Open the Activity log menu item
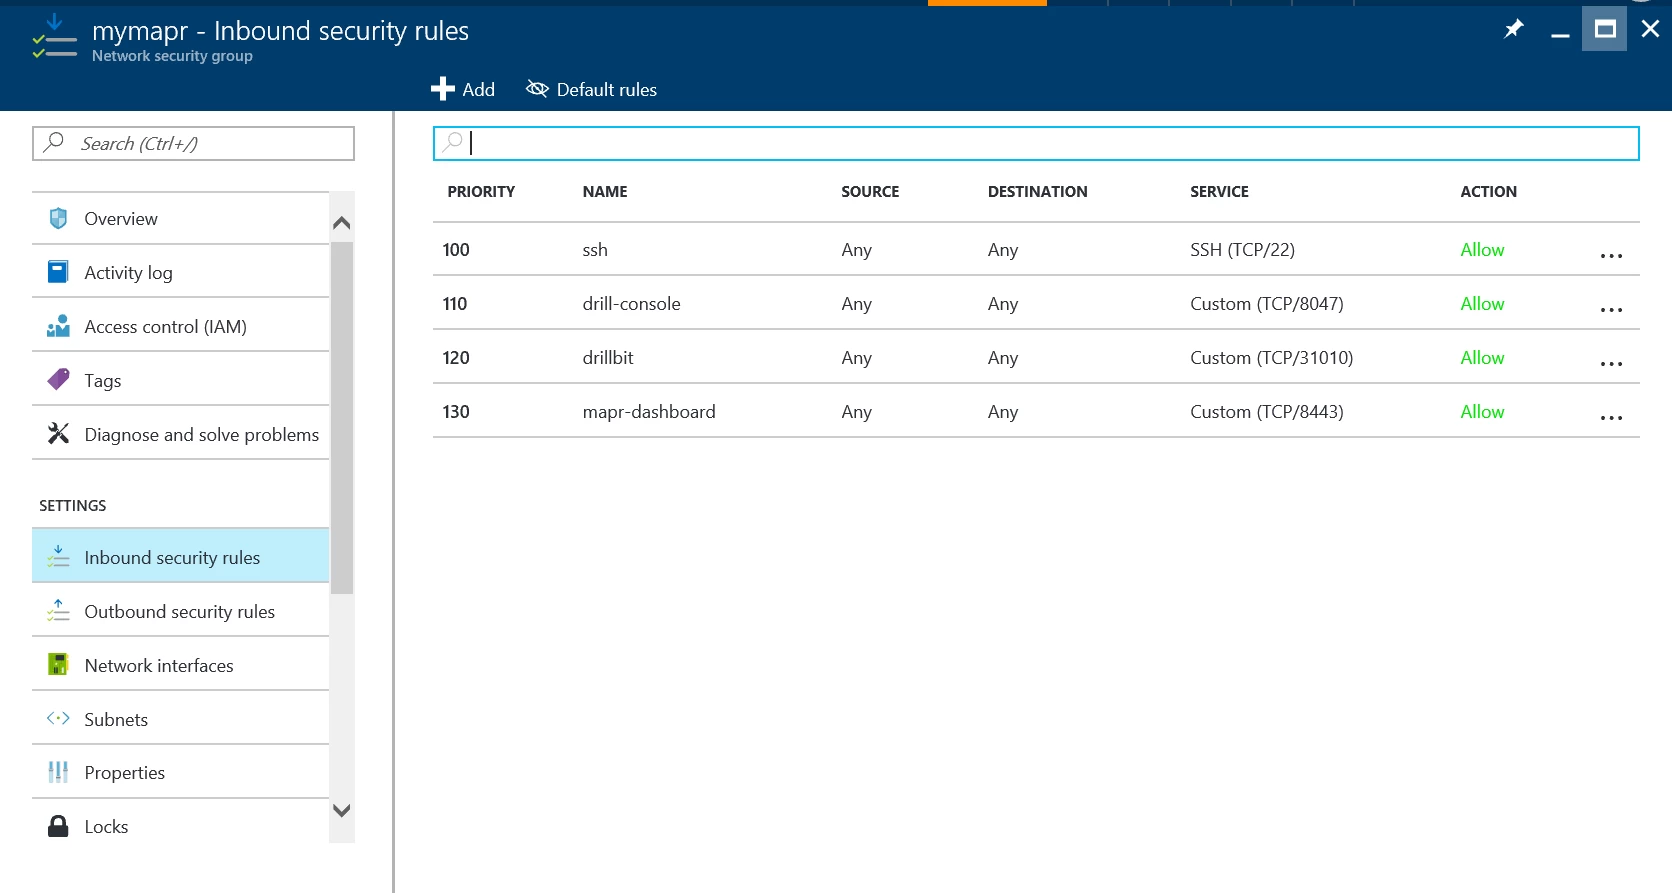Viewport: 1672px width, 893px height. (x=180, y=272)
